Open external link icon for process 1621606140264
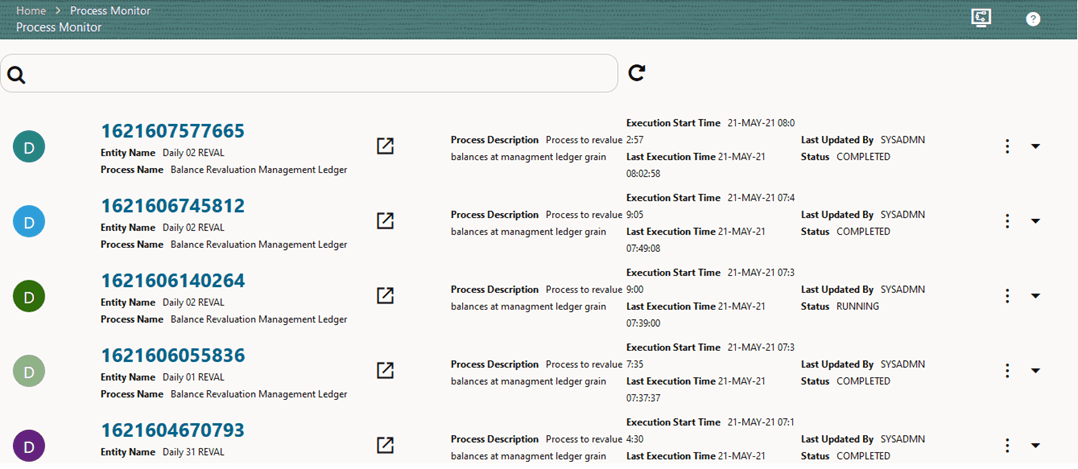This screenshot has width=1078, height=469. pyautogui.click(x=386, y=296)
